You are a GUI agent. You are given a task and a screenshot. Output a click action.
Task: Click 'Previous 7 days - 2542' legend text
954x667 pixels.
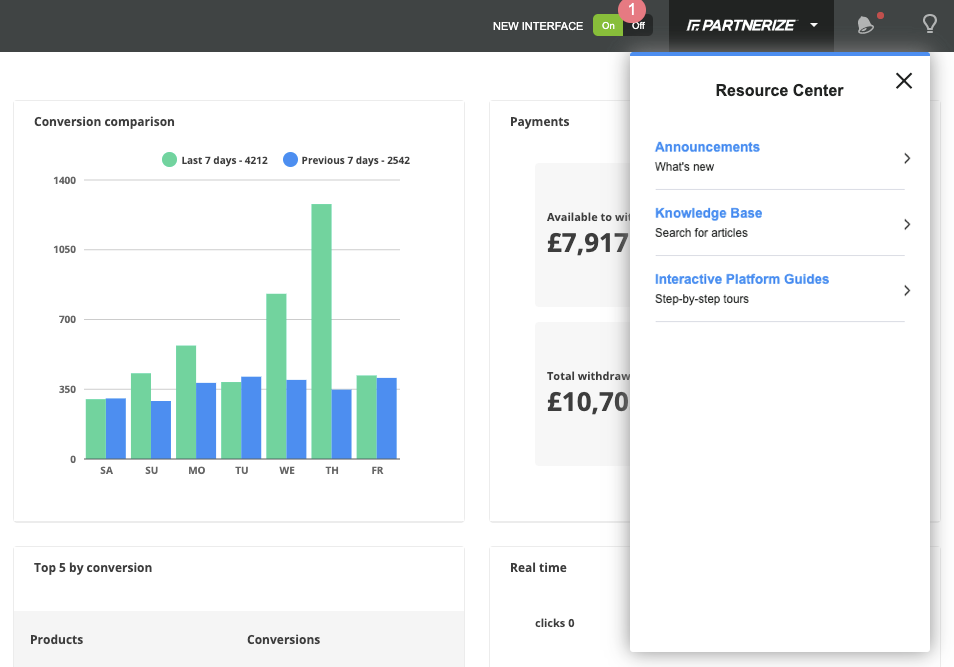pos(355,160)
